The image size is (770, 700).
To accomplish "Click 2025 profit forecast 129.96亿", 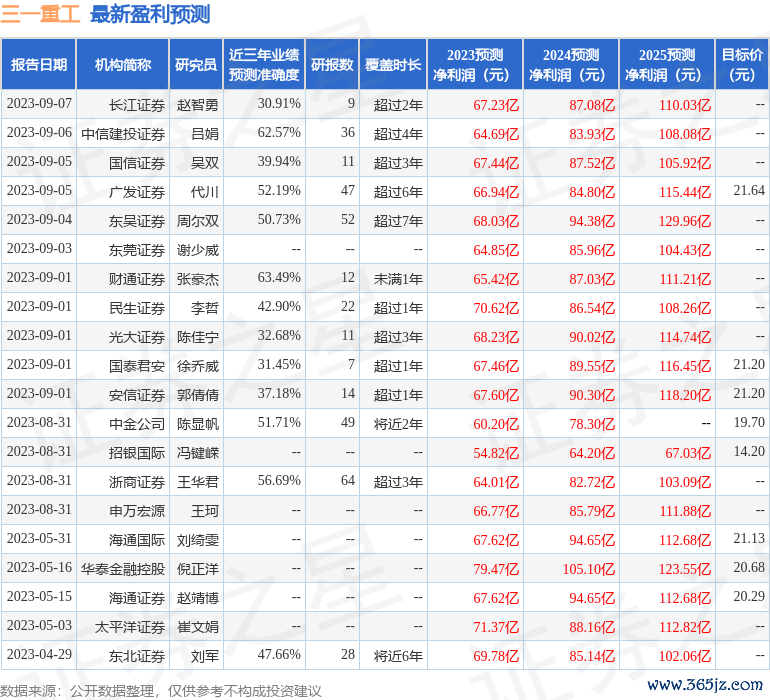I will coord(685,221).
